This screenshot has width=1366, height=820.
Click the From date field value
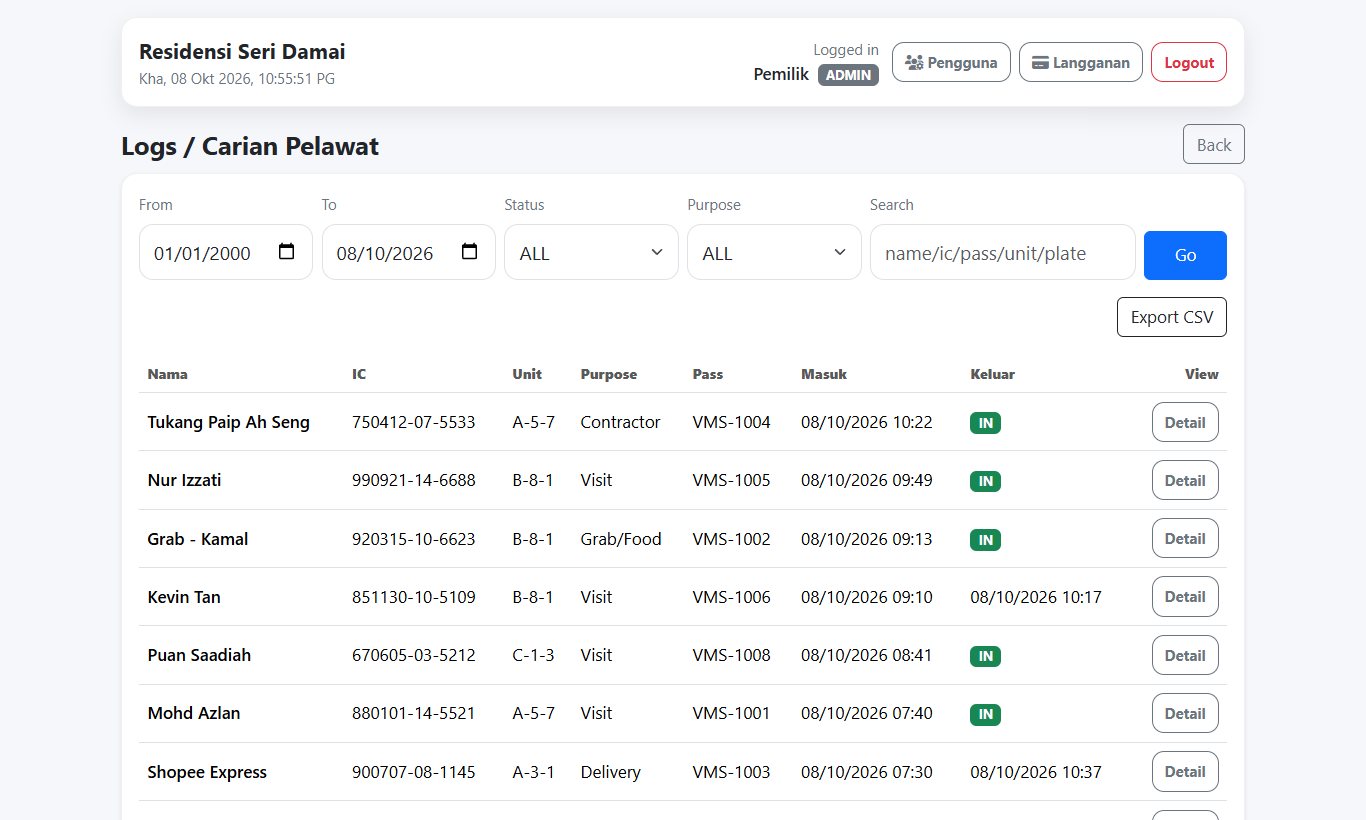pyautogui.click(x=202, y=253)
